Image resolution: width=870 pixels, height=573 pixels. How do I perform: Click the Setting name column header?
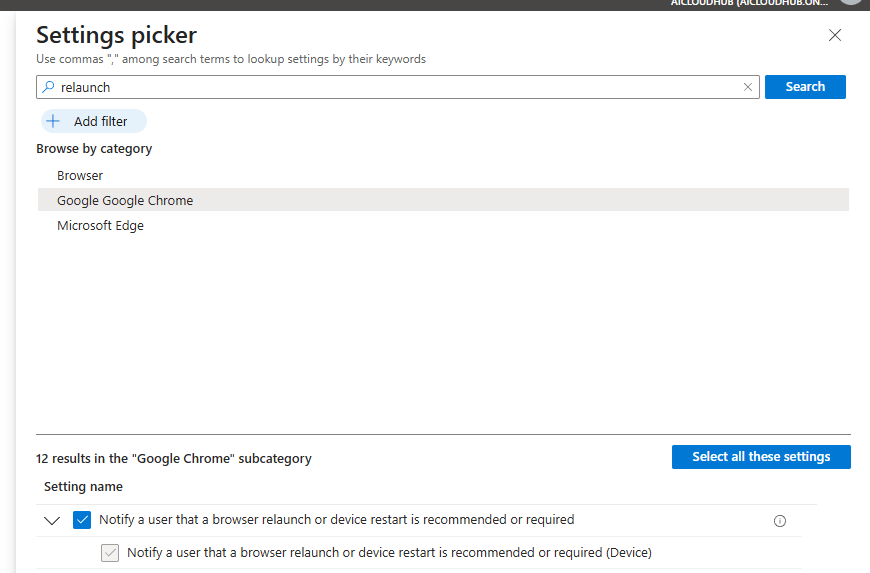pos(83,487)
